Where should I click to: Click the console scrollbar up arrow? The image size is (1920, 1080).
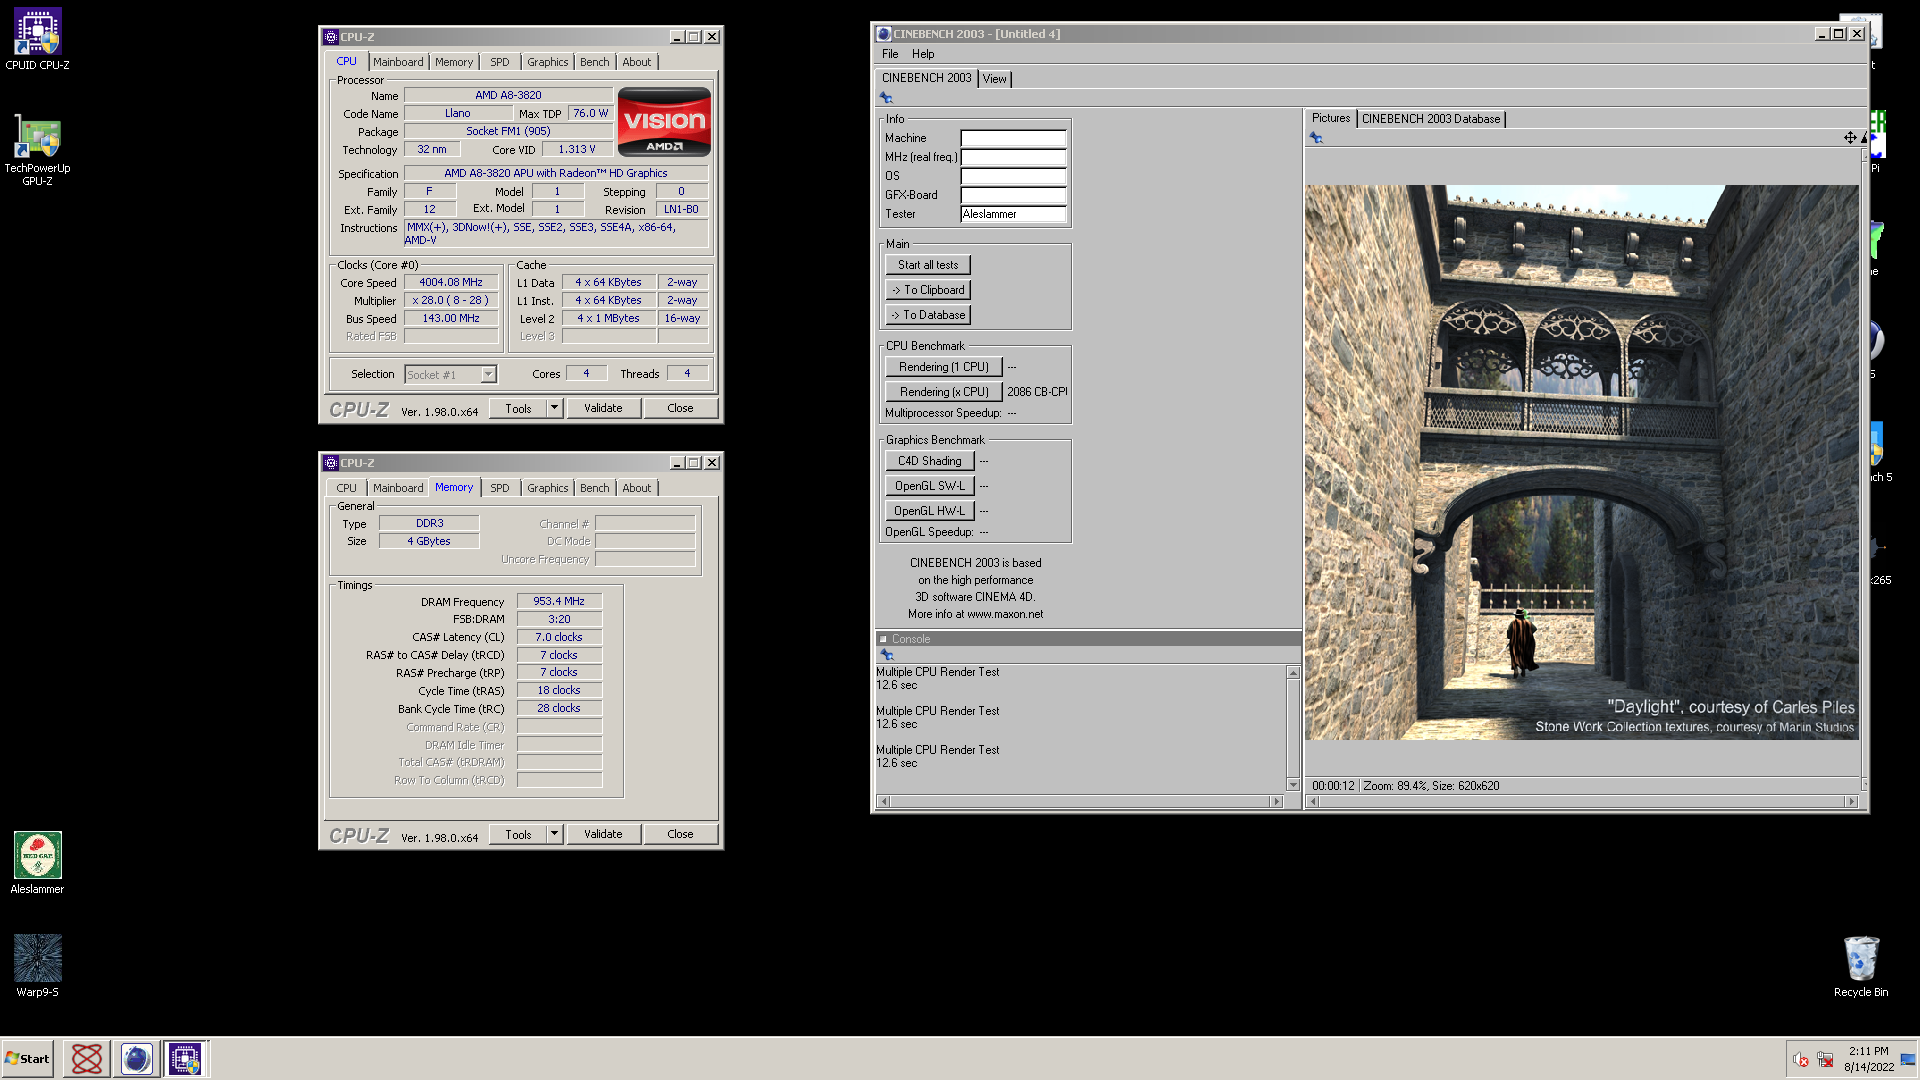point(1293,672)
